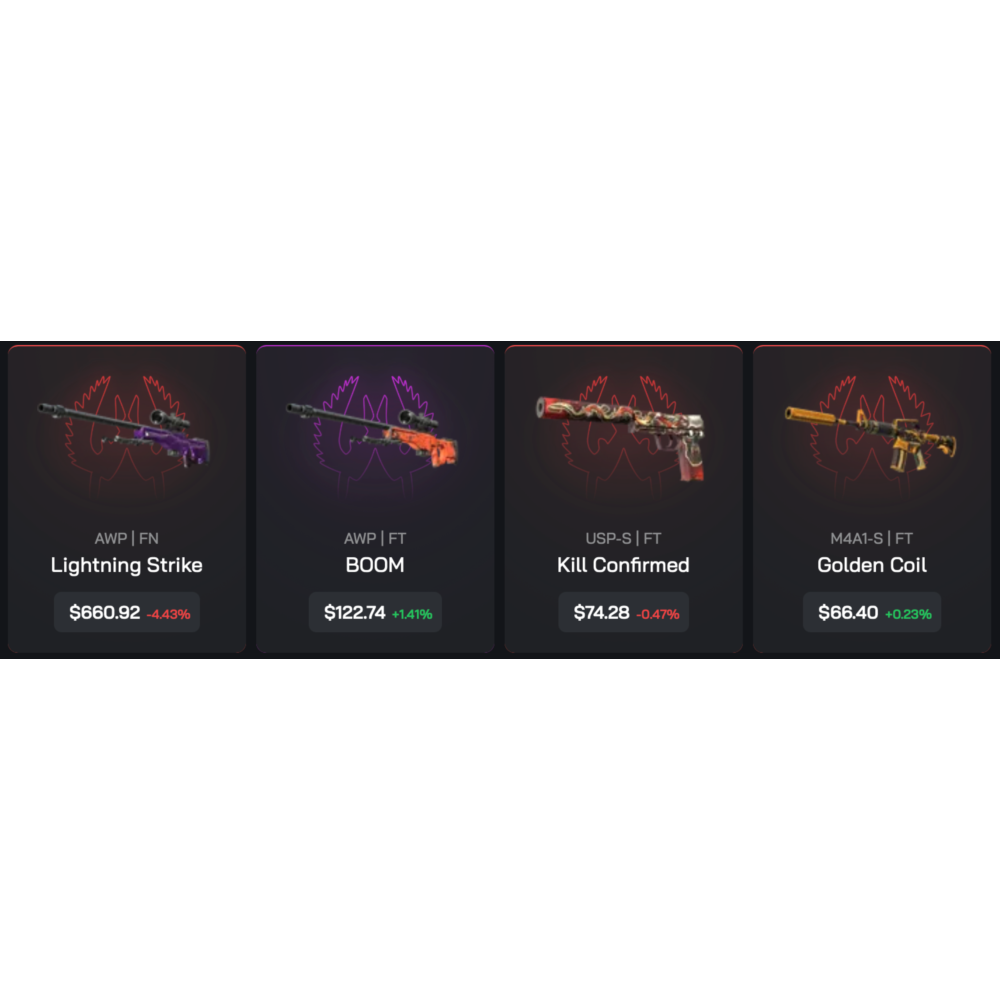Image resolution: width=1000 pixels, height=1000 pixels.
Task: Open the BOOM item title
Action: pyautogui.click(x=375, y=565)
